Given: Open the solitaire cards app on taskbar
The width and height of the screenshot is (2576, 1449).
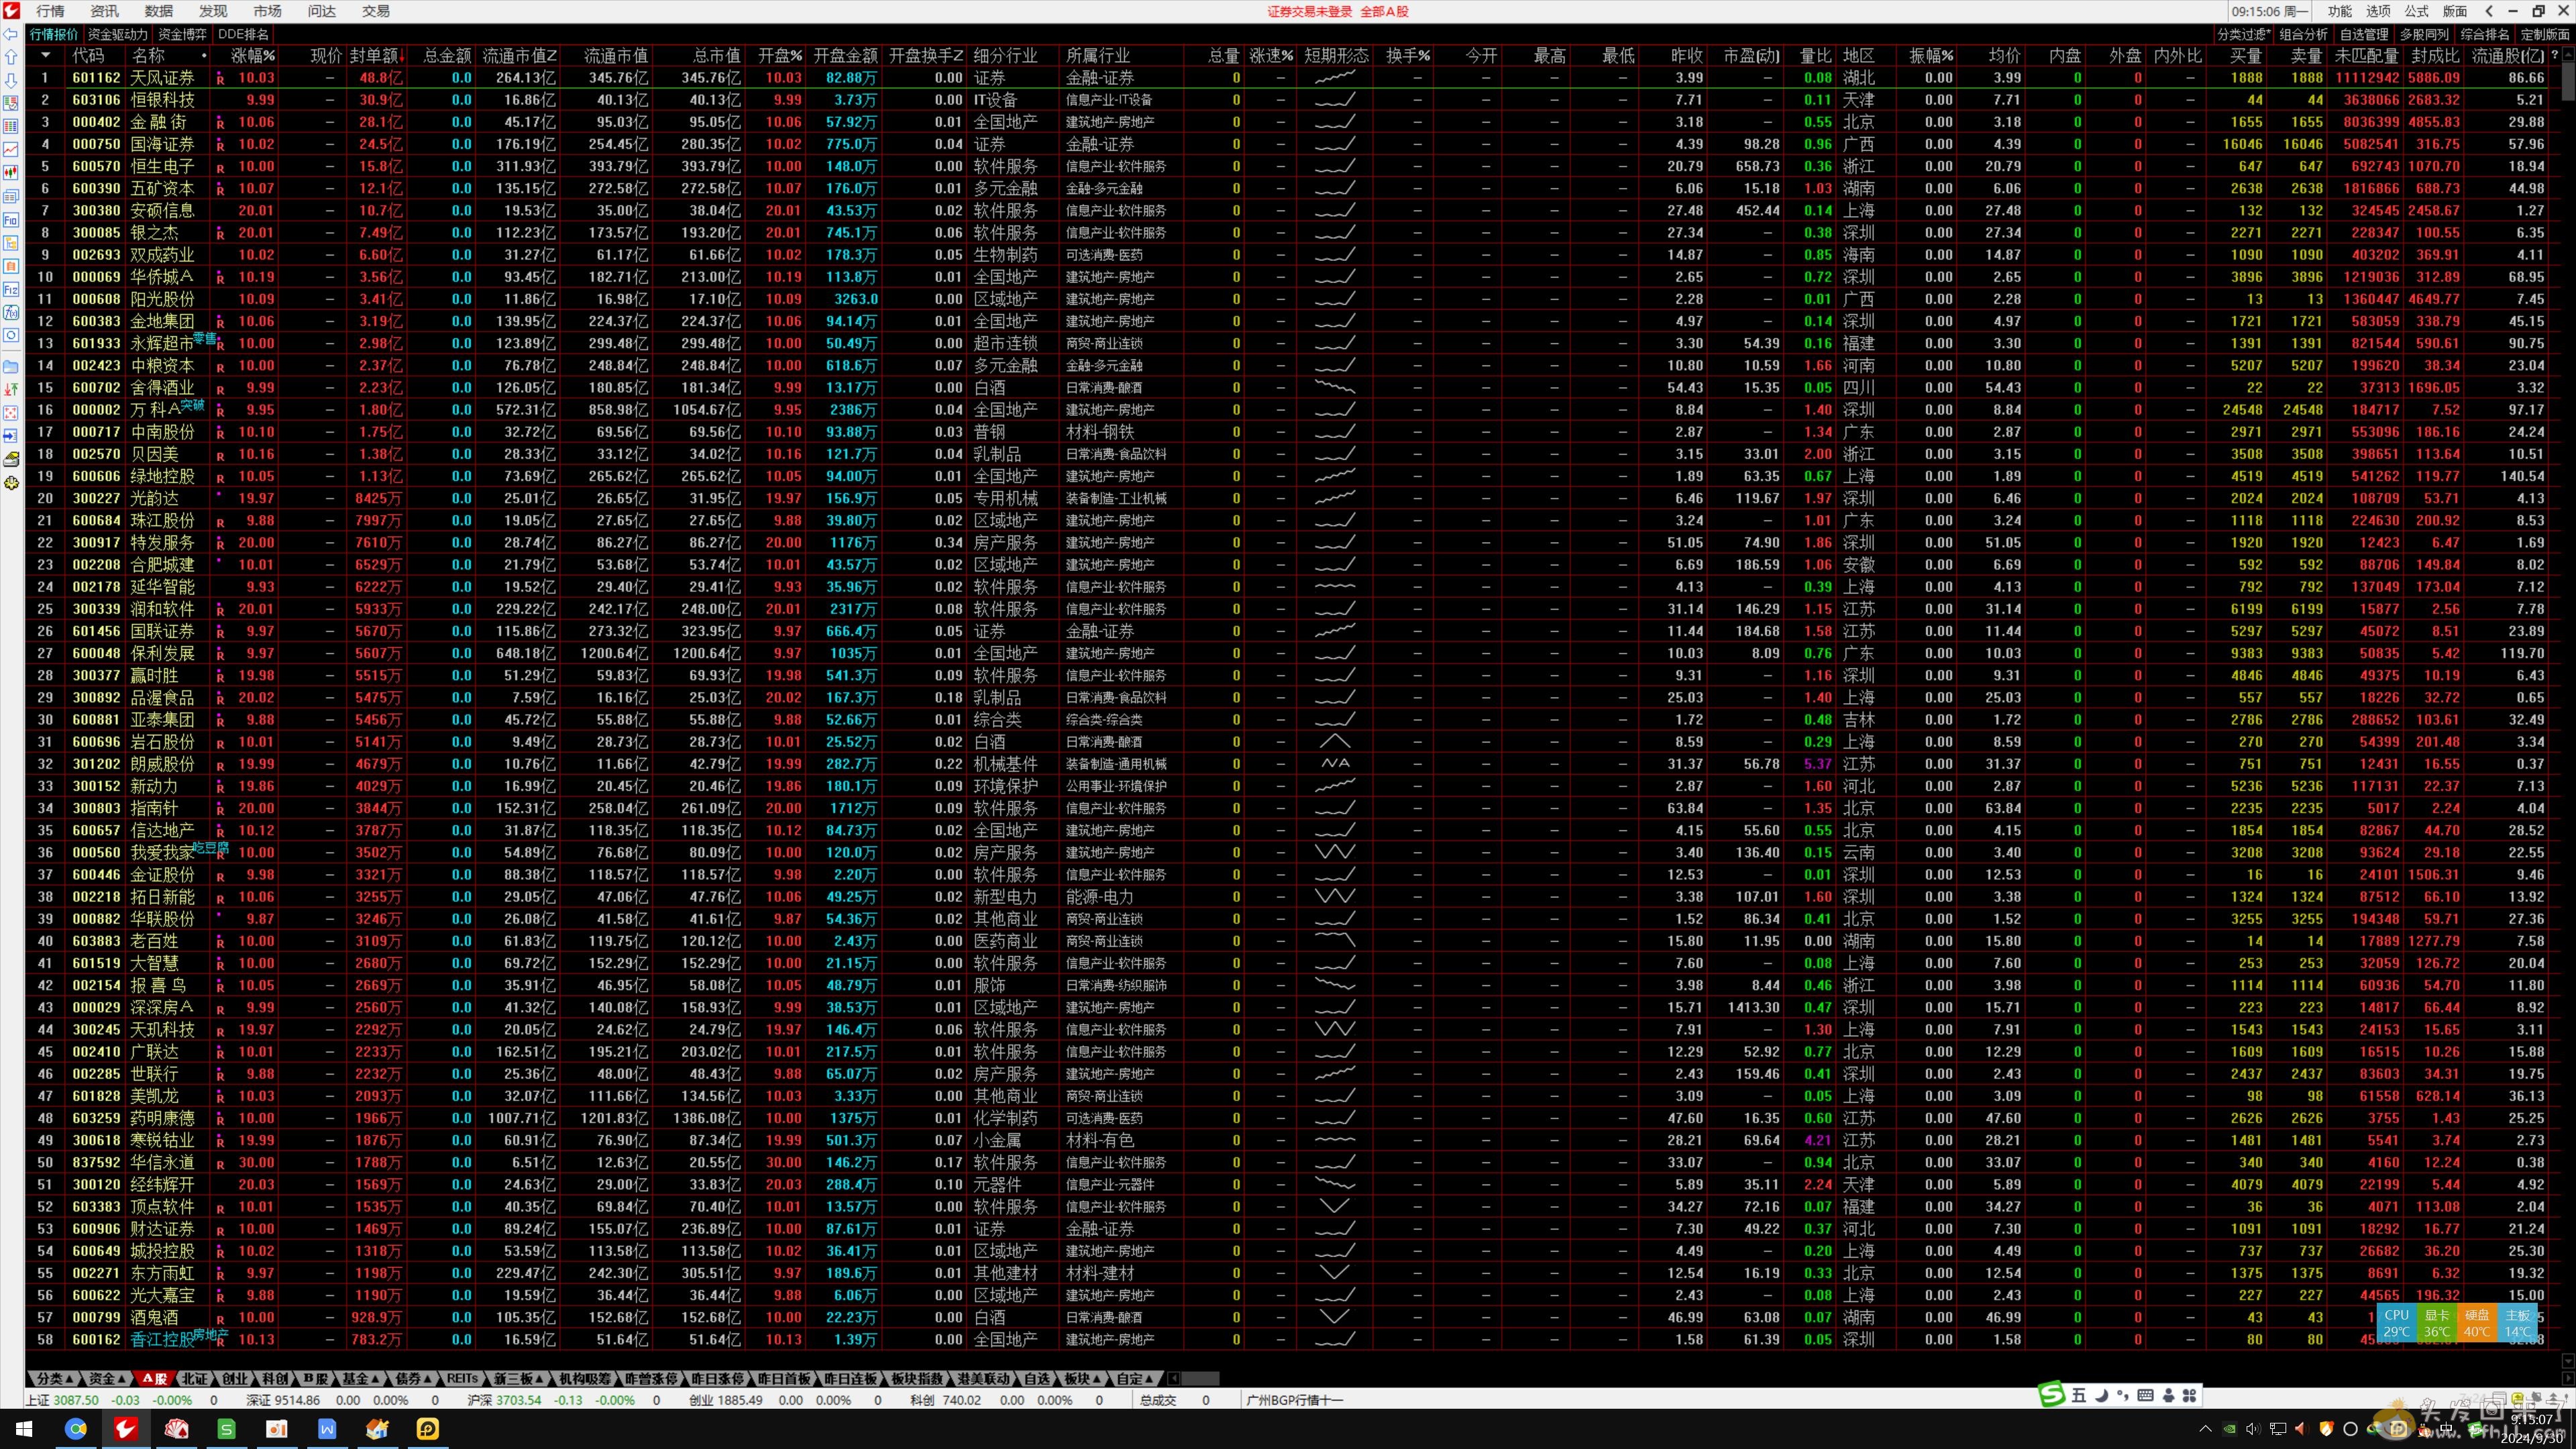Looking at the screenshot, I should click(x=177, y=1429).
